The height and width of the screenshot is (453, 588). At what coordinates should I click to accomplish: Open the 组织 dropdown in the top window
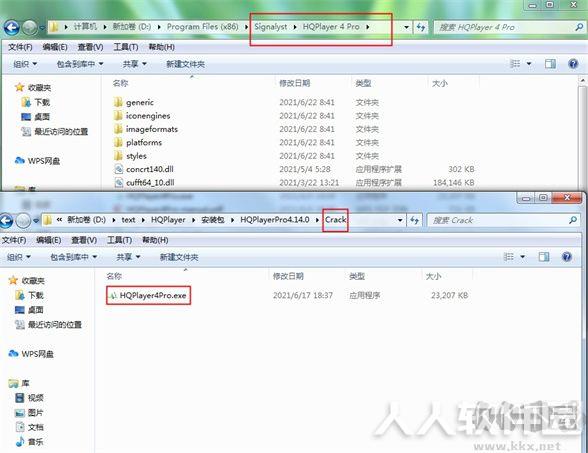pyautogui.click(x=25, y=64)
